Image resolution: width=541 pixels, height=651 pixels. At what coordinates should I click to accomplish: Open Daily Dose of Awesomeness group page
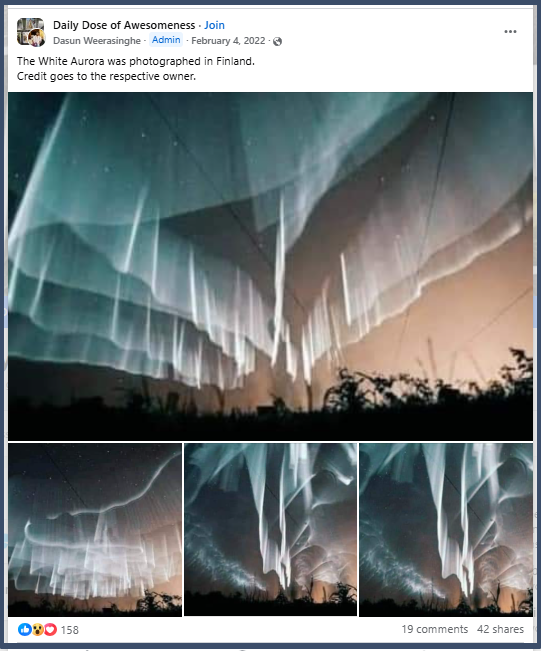124,25
